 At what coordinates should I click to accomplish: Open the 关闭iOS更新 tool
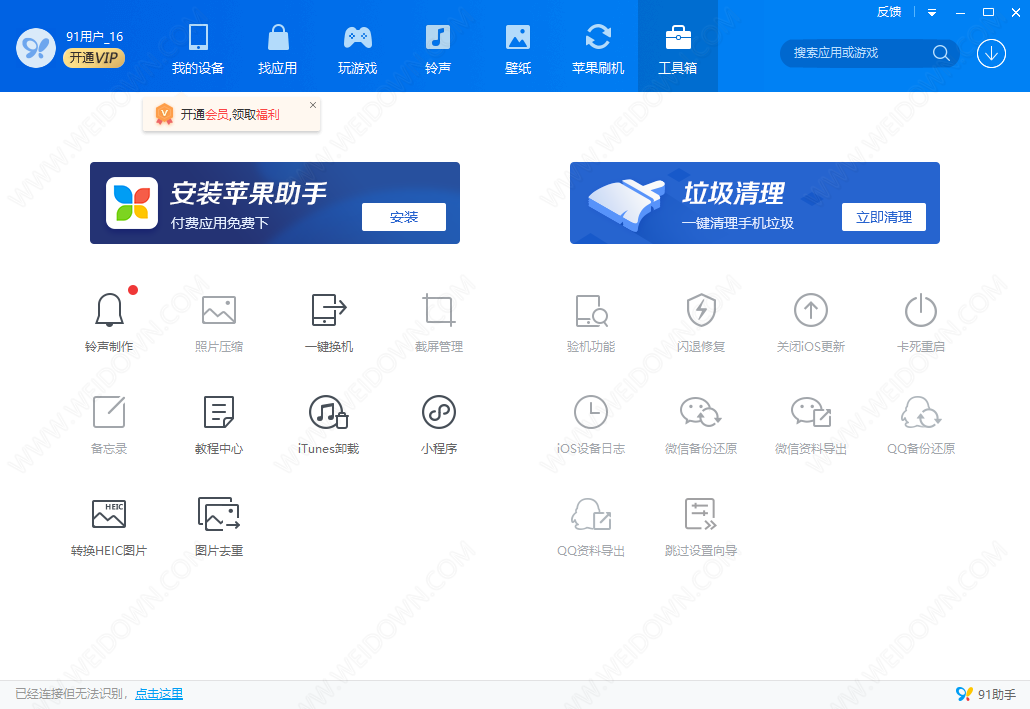[x=811, y=322]
